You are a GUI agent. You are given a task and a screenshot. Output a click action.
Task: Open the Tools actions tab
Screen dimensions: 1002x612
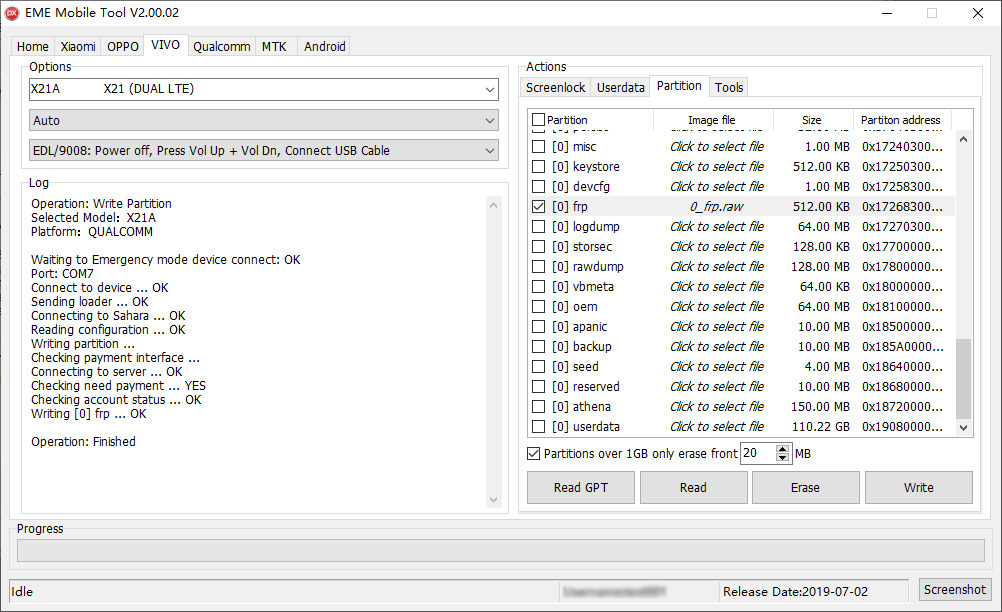[728, 88]
